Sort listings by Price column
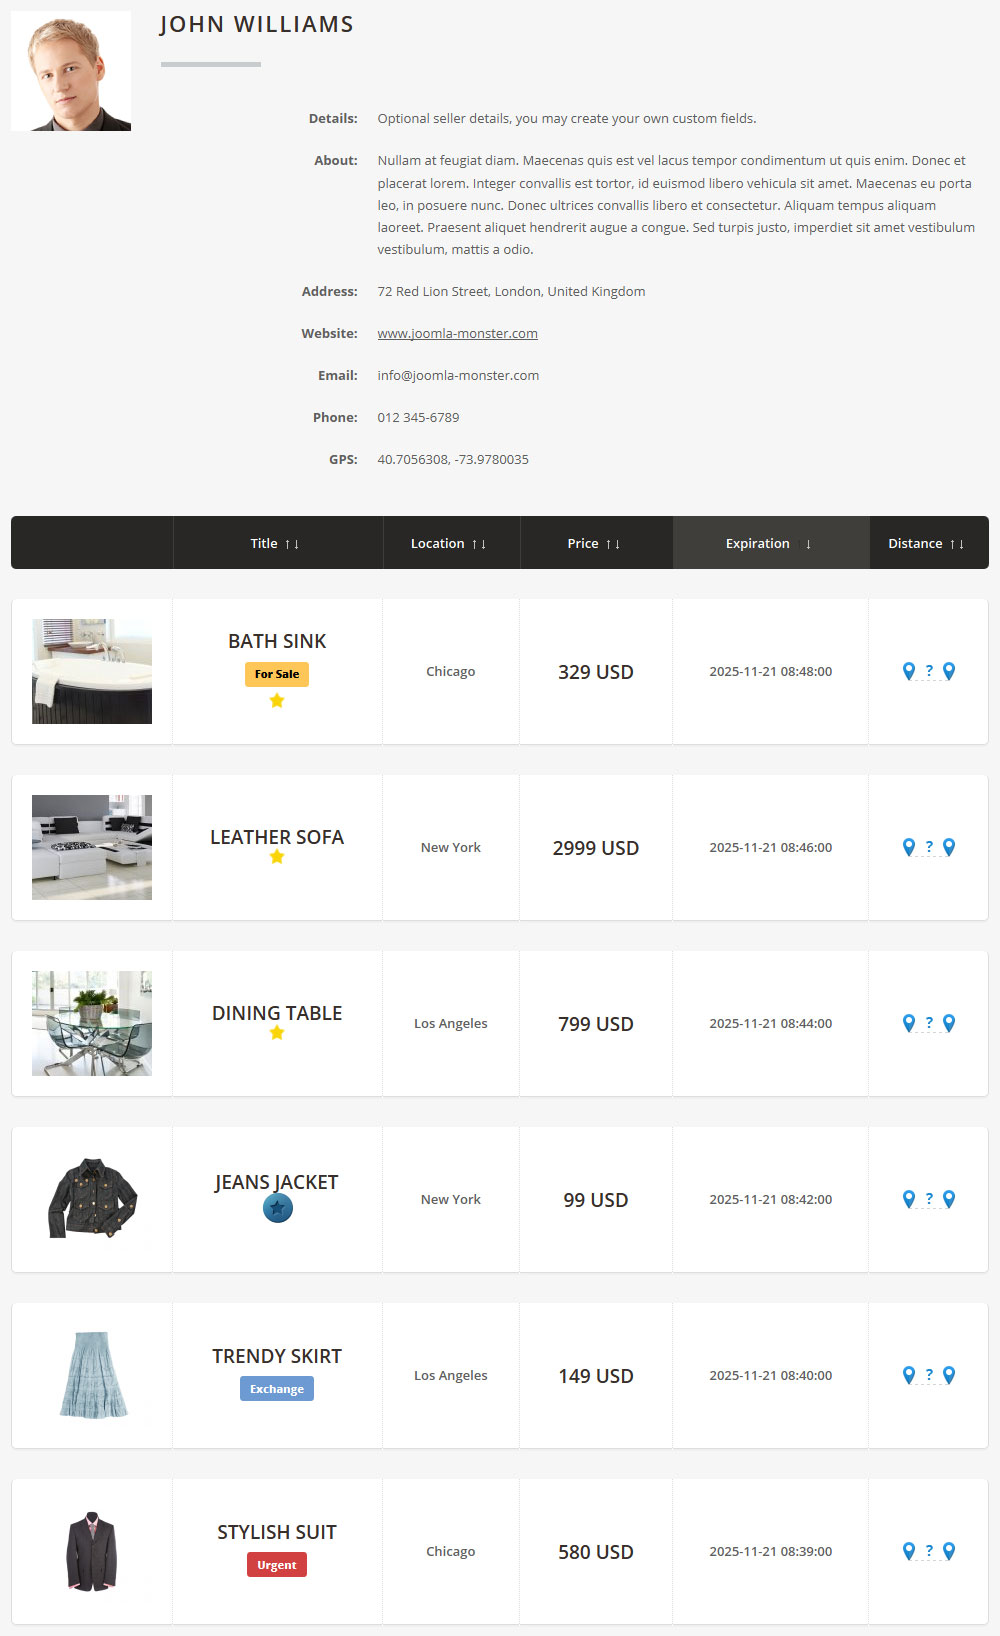 [x=593, y=543]
